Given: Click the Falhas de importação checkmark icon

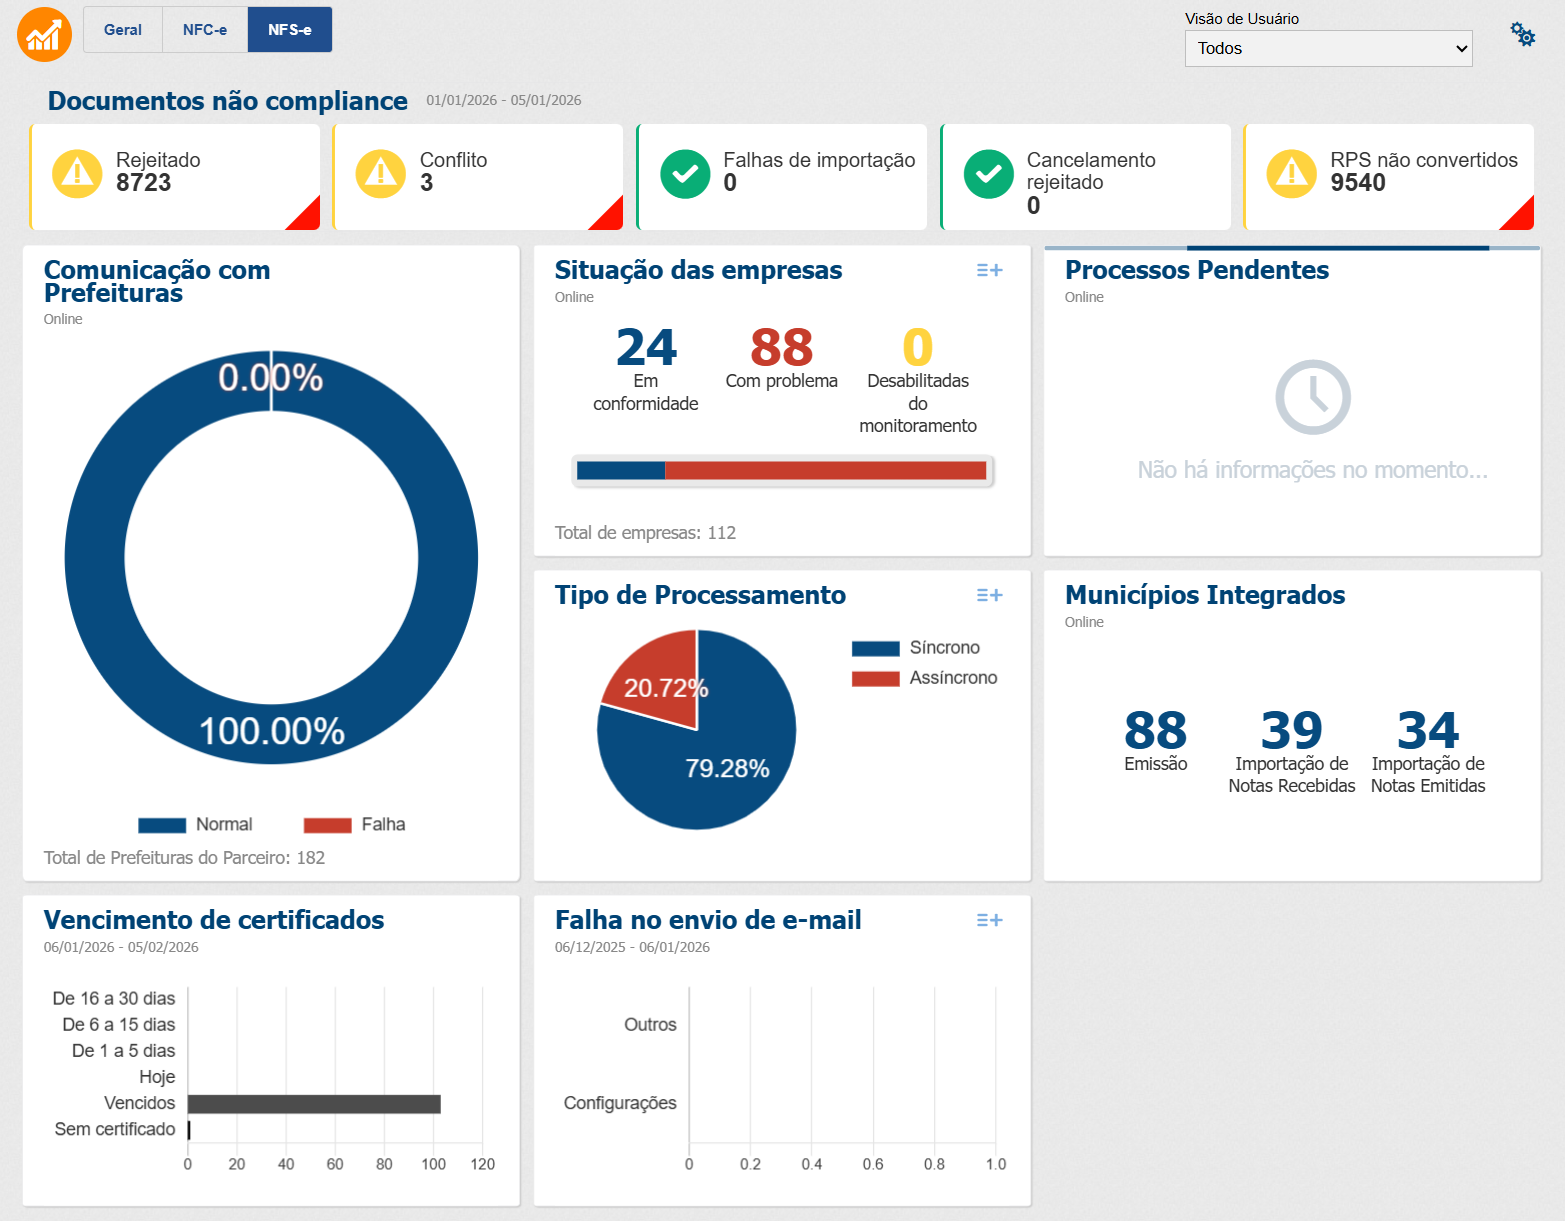Looking at the screenshot, I should coord(685,174).
